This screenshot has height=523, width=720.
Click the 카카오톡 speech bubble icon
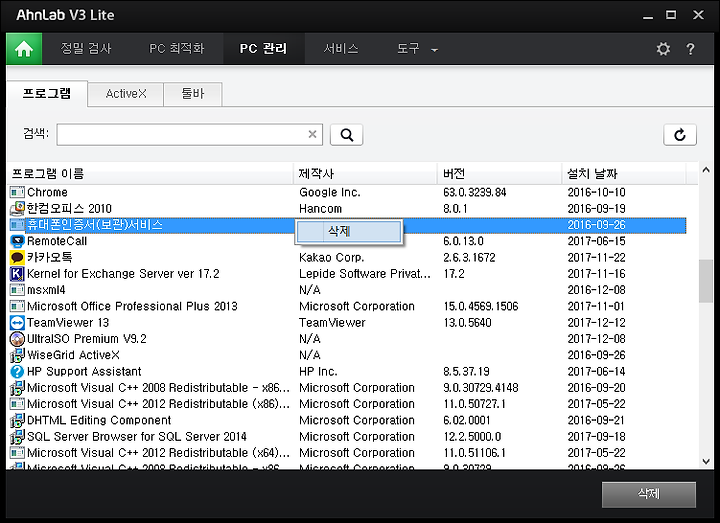pos(17,257)
